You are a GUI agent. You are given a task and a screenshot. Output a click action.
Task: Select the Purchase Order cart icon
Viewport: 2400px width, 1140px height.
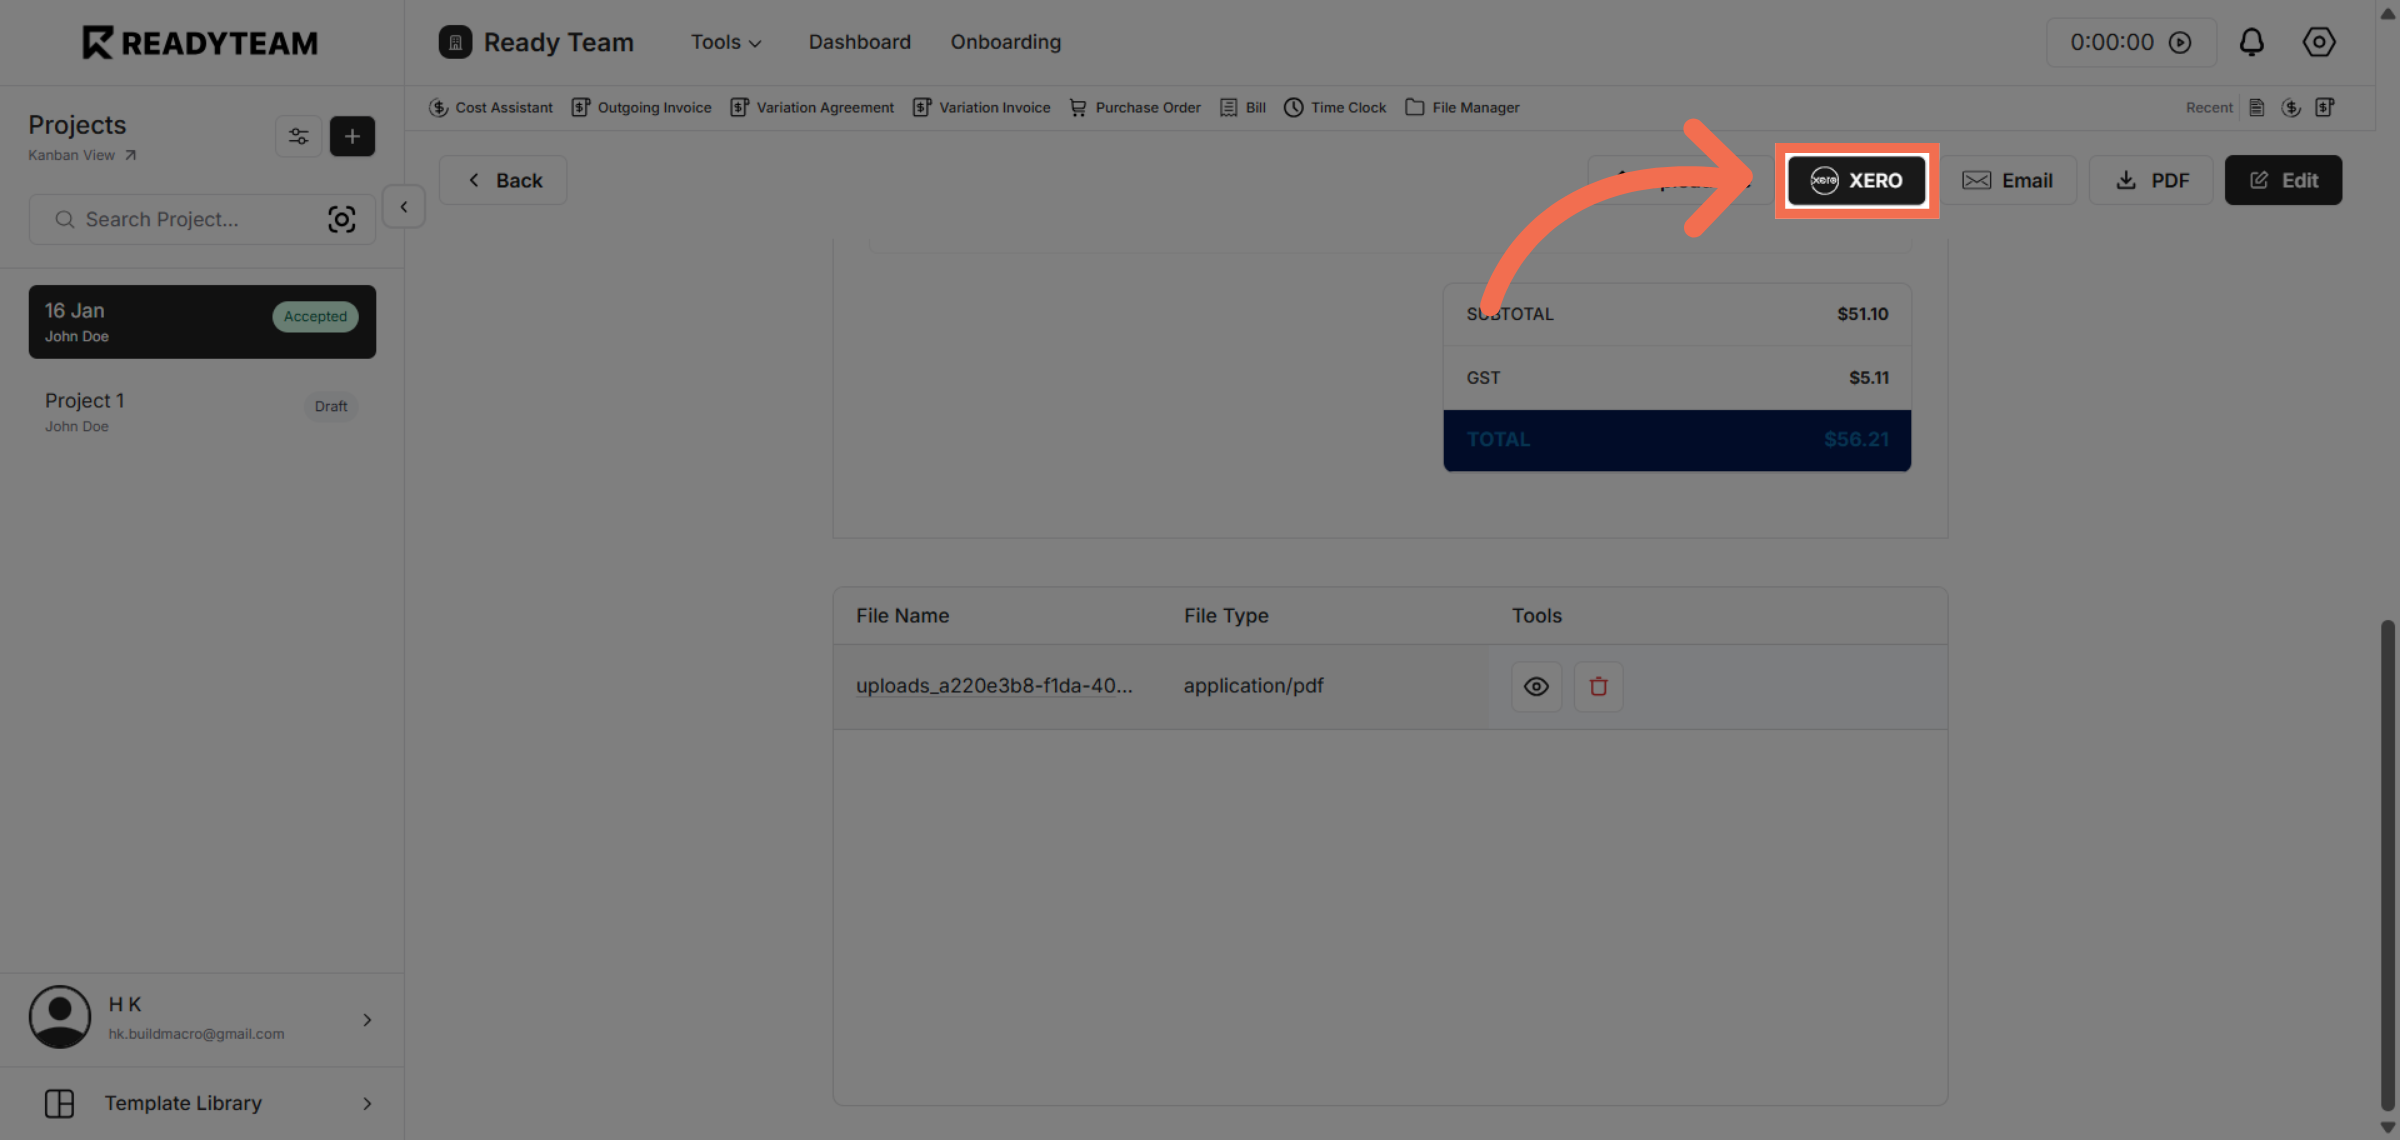[1078, 107]
